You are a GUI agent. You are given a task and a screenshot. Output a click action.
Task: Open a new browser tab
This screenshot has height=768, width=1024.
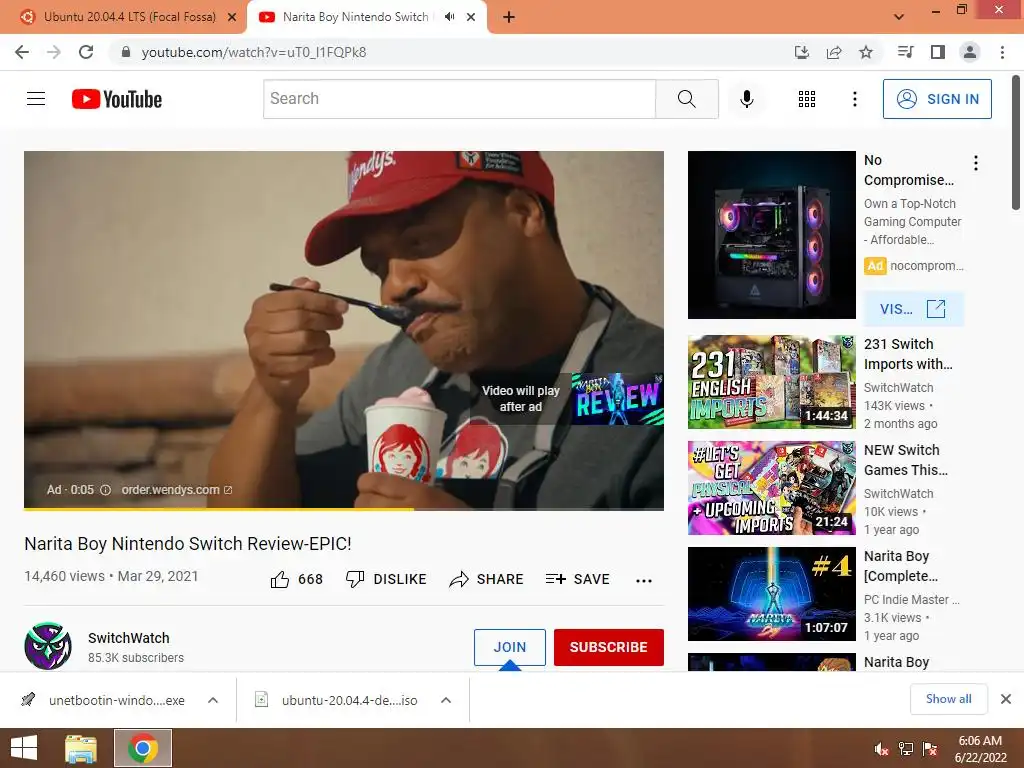click(509, 18)
